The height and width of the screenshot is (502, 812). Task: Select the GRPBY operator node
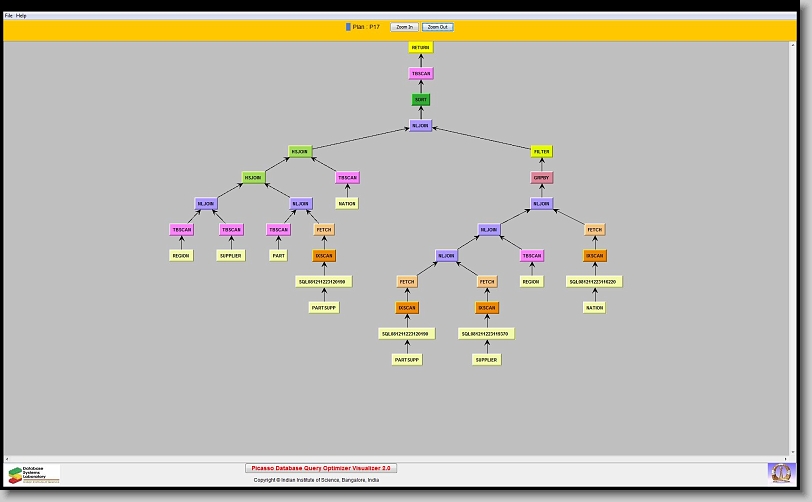point(541,178)
